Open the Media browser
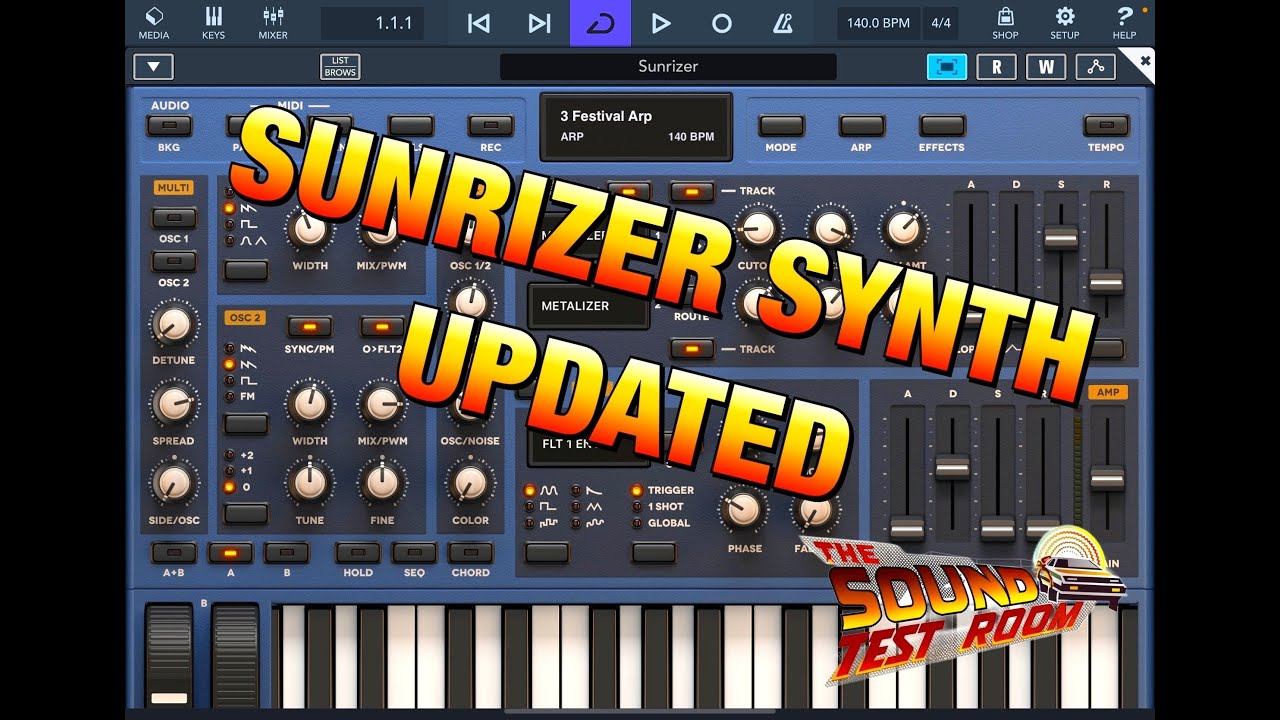 154,23
